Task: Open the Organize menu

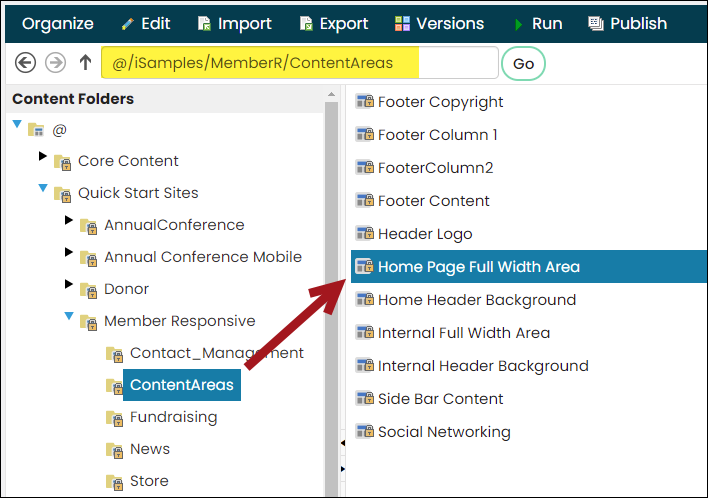Action: 58,23
